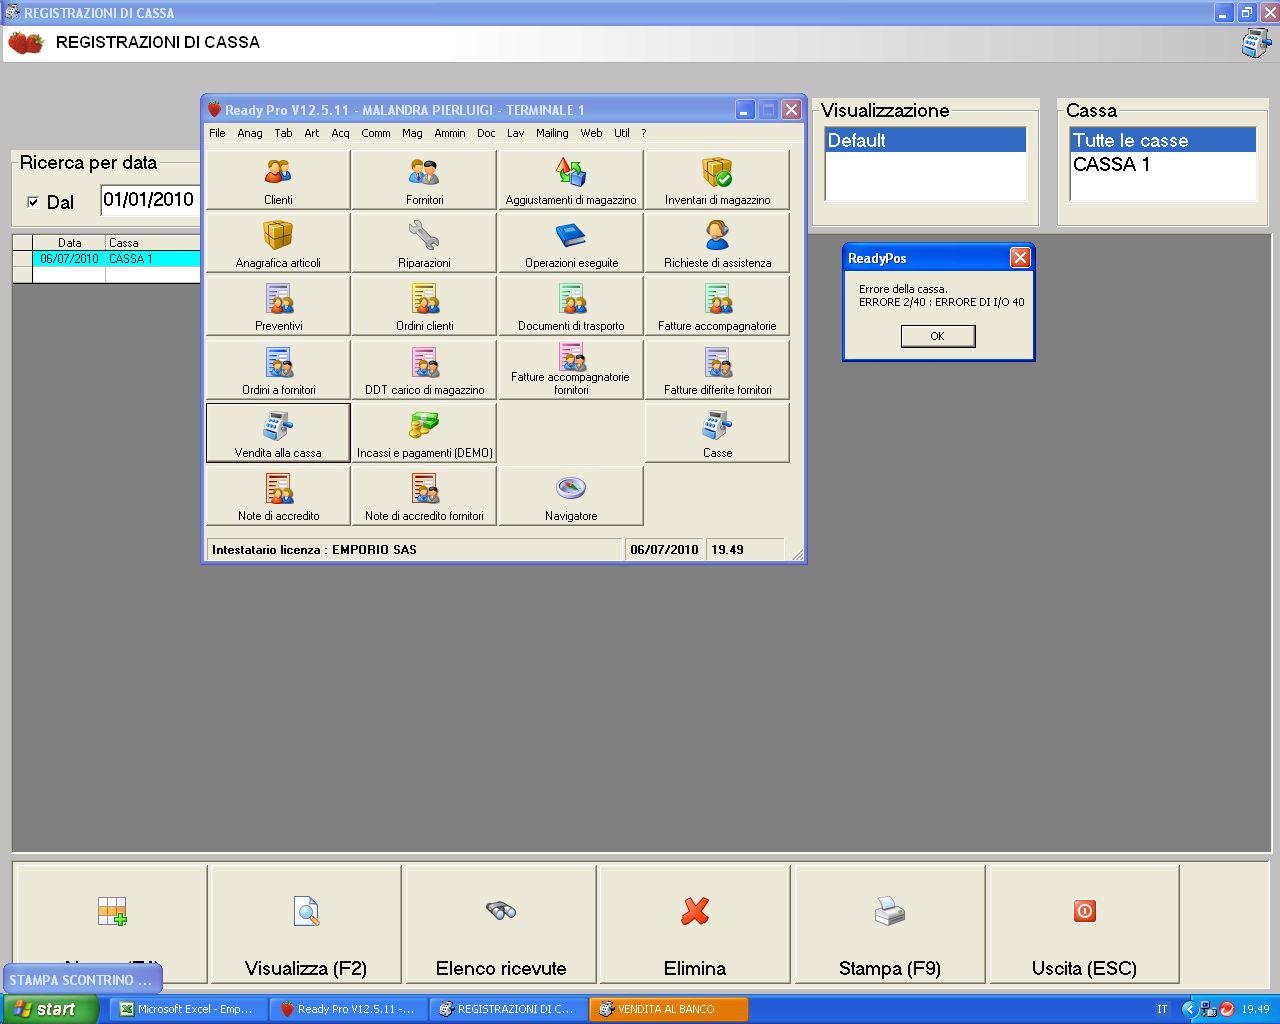Switch to Microsoft Excel taskbar item
Viewport: 1280px width, 1024px height.
pos(190,1009)
